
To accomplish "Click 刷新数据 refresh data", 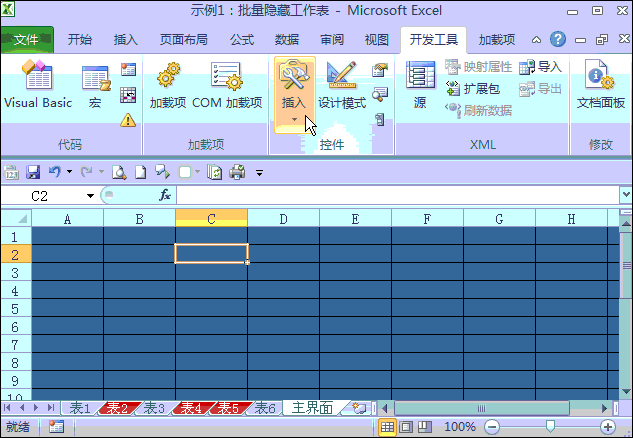I will coord(478,110).
